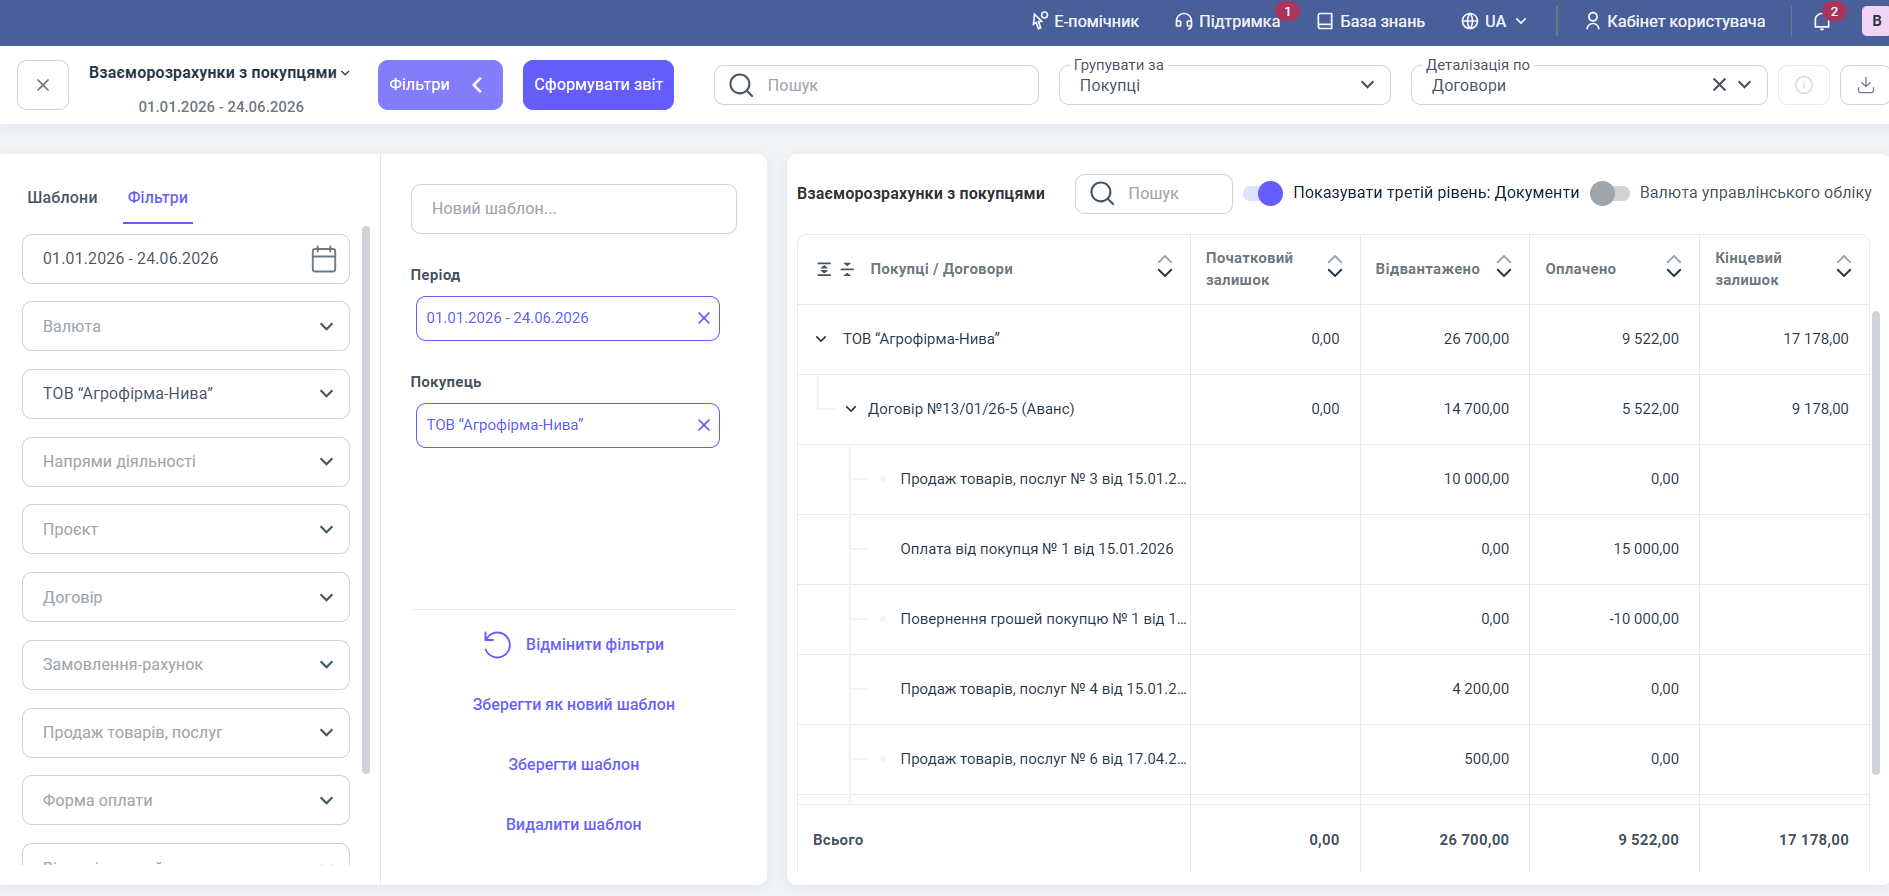1889x896 pixels.
Task: Clear the Деталізація по Договори value
Action: point(1719,85)
